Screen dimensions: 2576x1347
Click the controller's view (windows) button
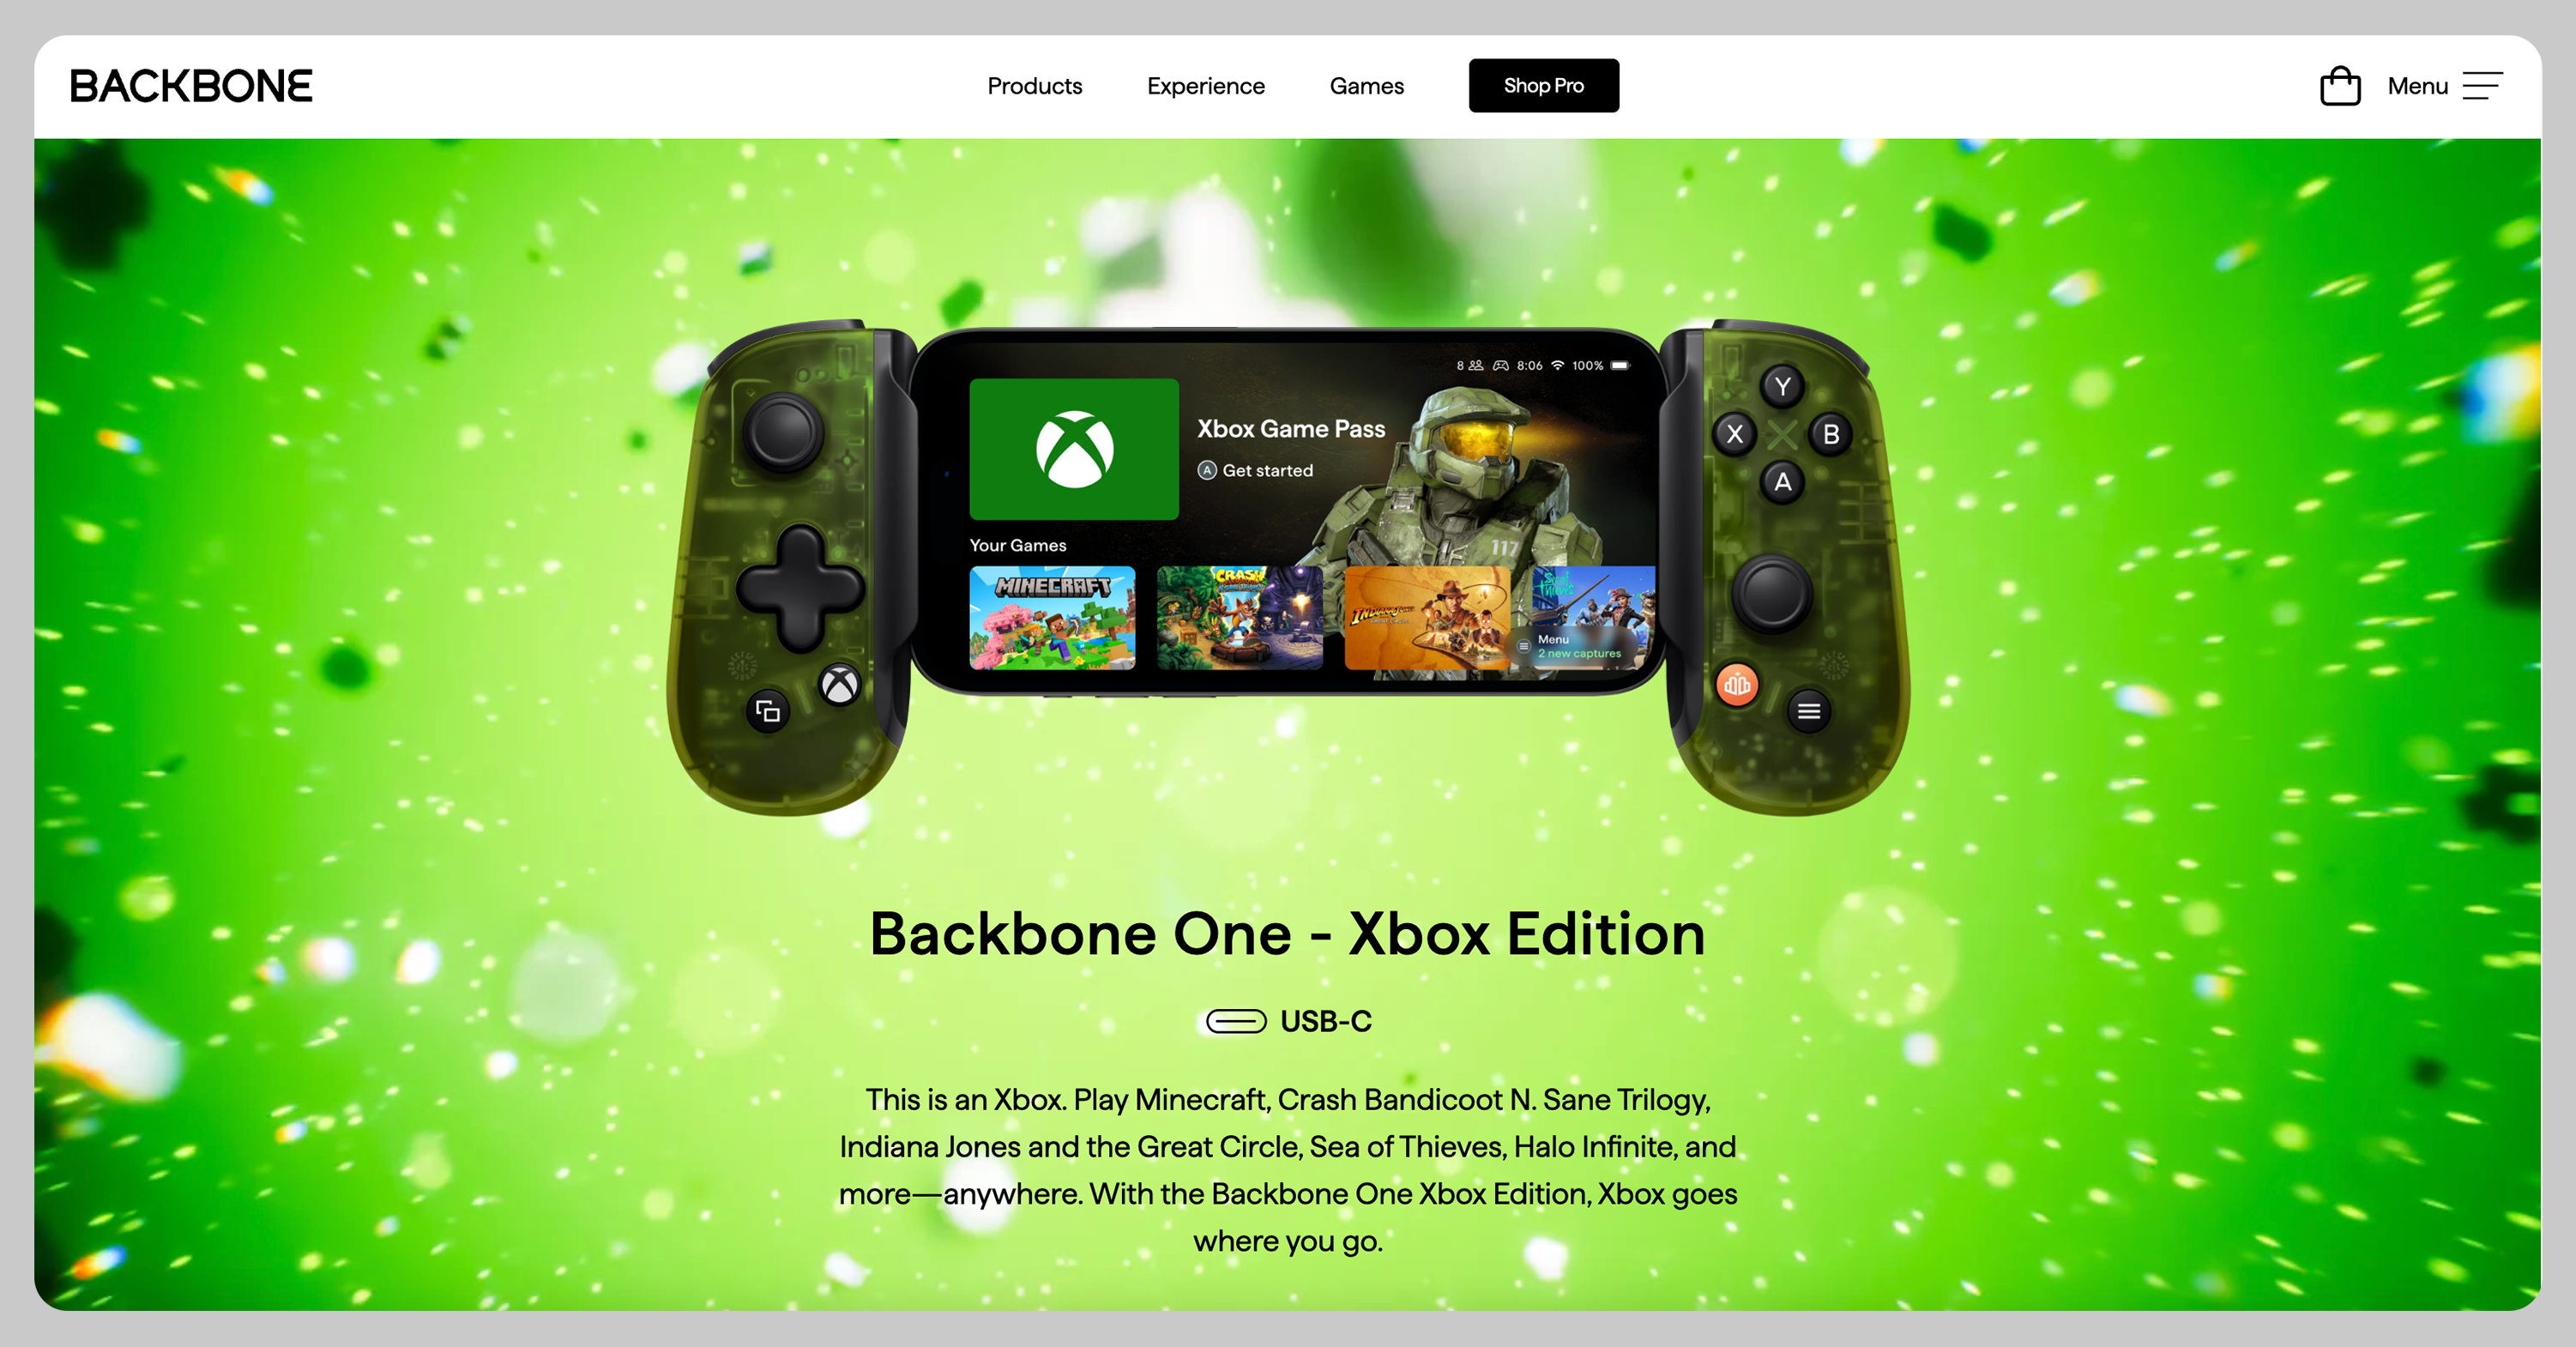tap(768, 712)
